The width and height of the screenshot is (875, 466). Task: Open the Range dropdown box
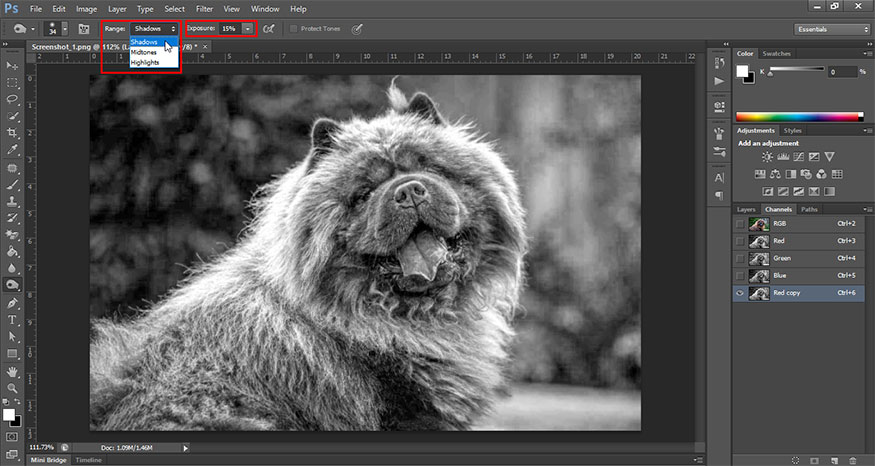[154, 28]
